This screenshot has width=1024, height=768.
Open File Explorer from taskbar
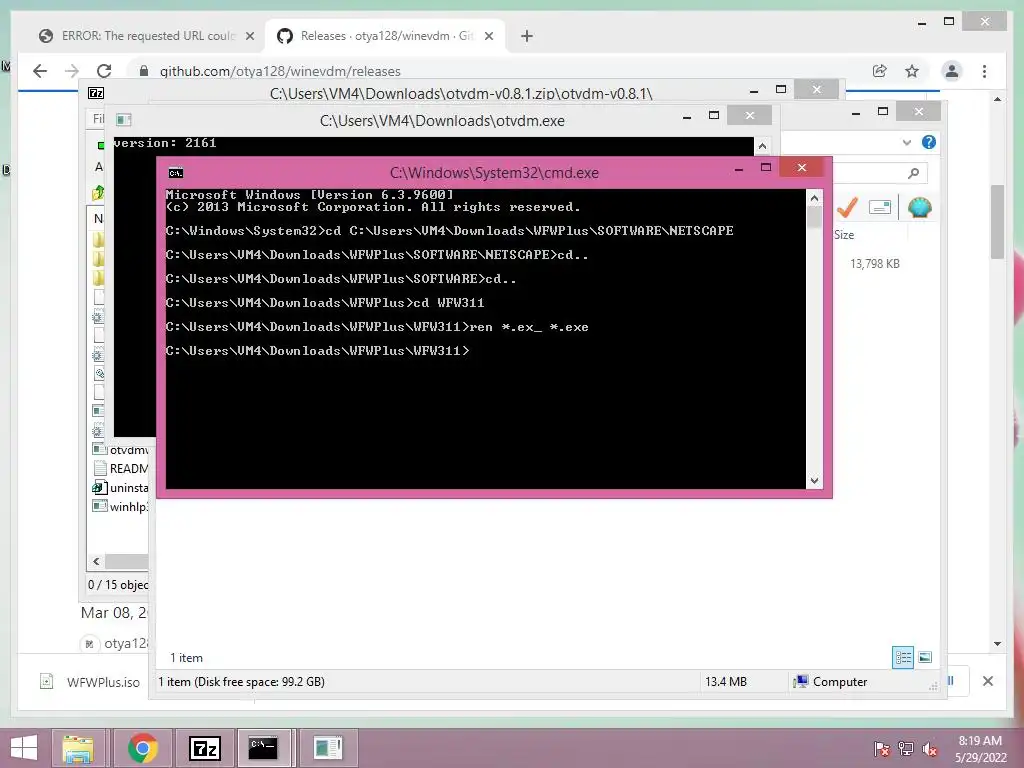click(x=78, y=748)
